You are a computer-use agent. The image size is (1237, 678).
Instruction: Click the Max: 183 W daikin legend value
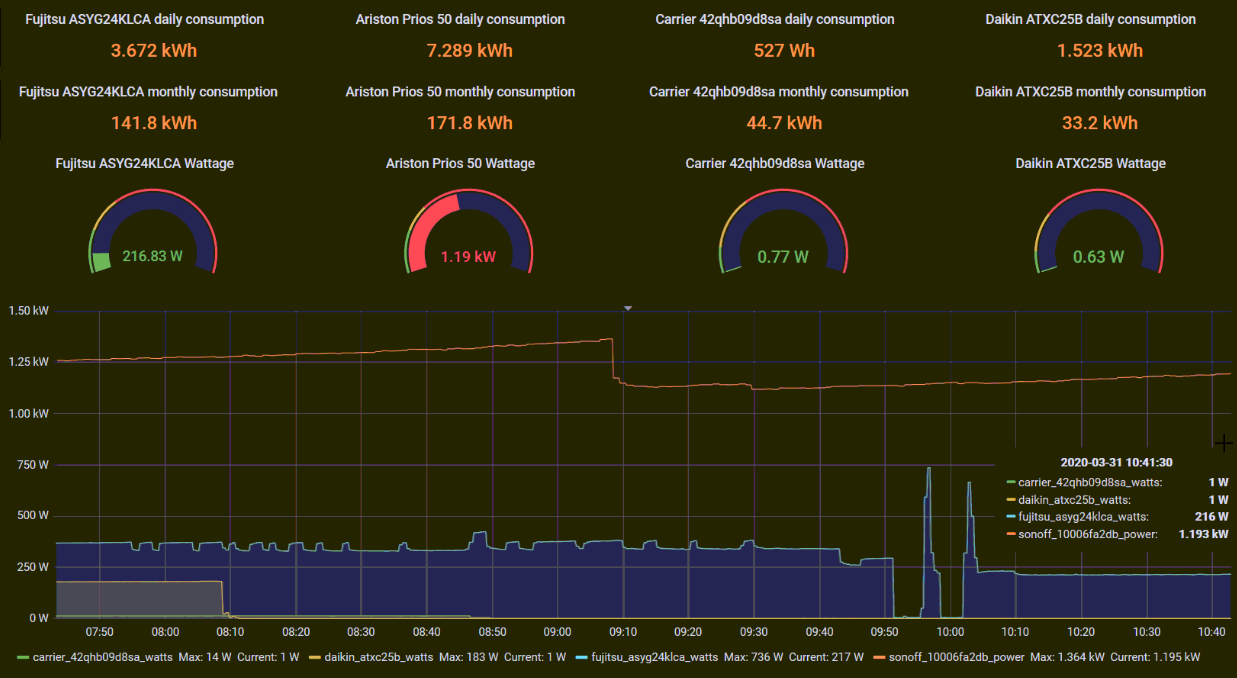470,657
